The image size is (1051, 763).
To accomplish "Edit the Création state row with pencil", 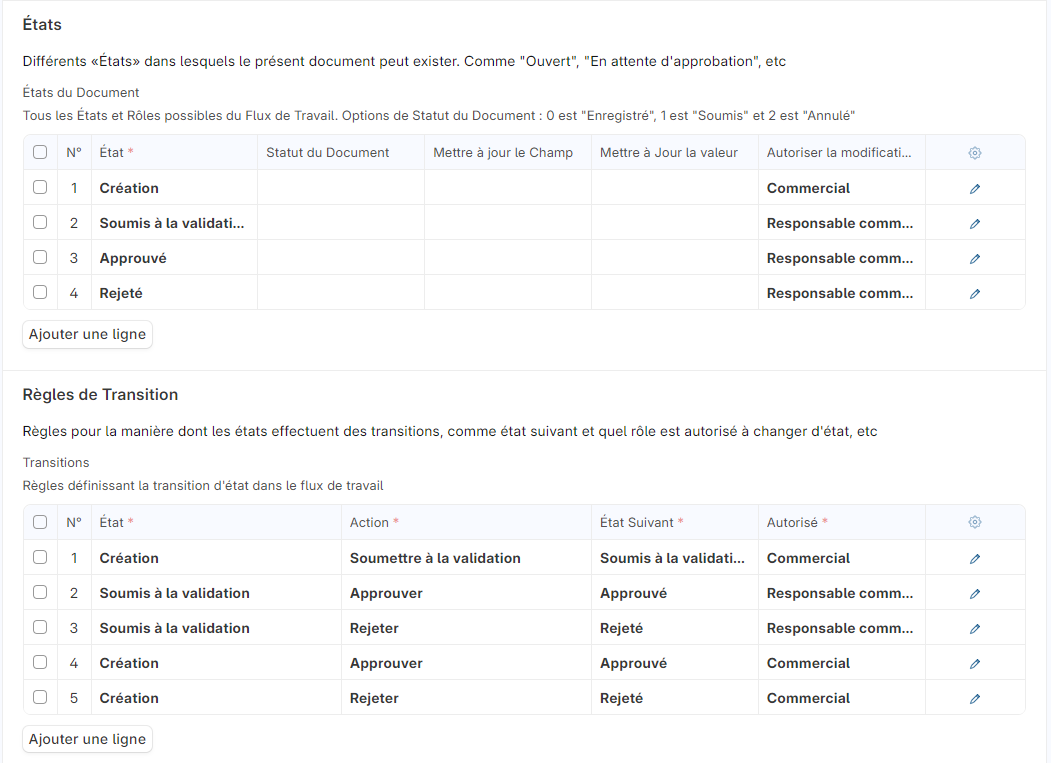I will [x=975, y=188].
